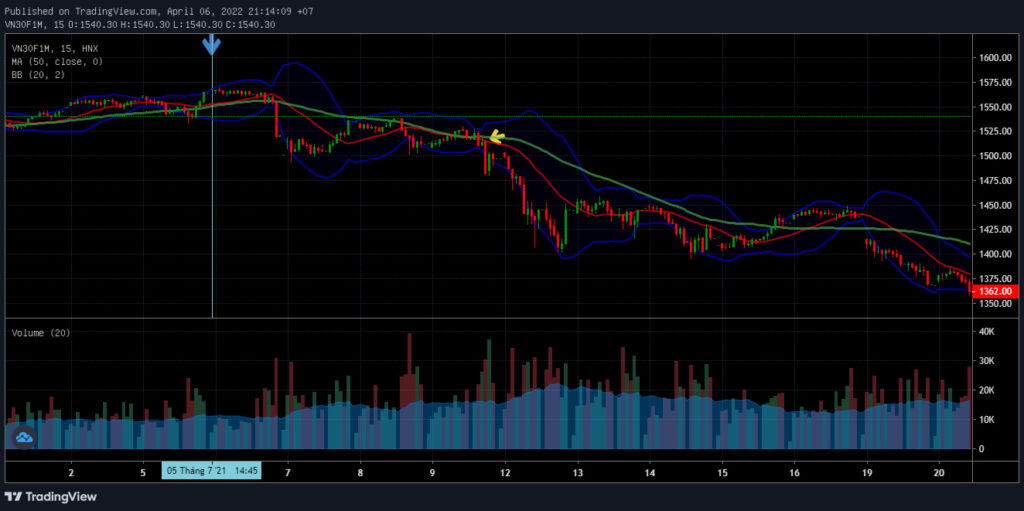Screen dimensions: 1024x511
Task: Click the 1450.00 price axis label
Action: point(993,205)
